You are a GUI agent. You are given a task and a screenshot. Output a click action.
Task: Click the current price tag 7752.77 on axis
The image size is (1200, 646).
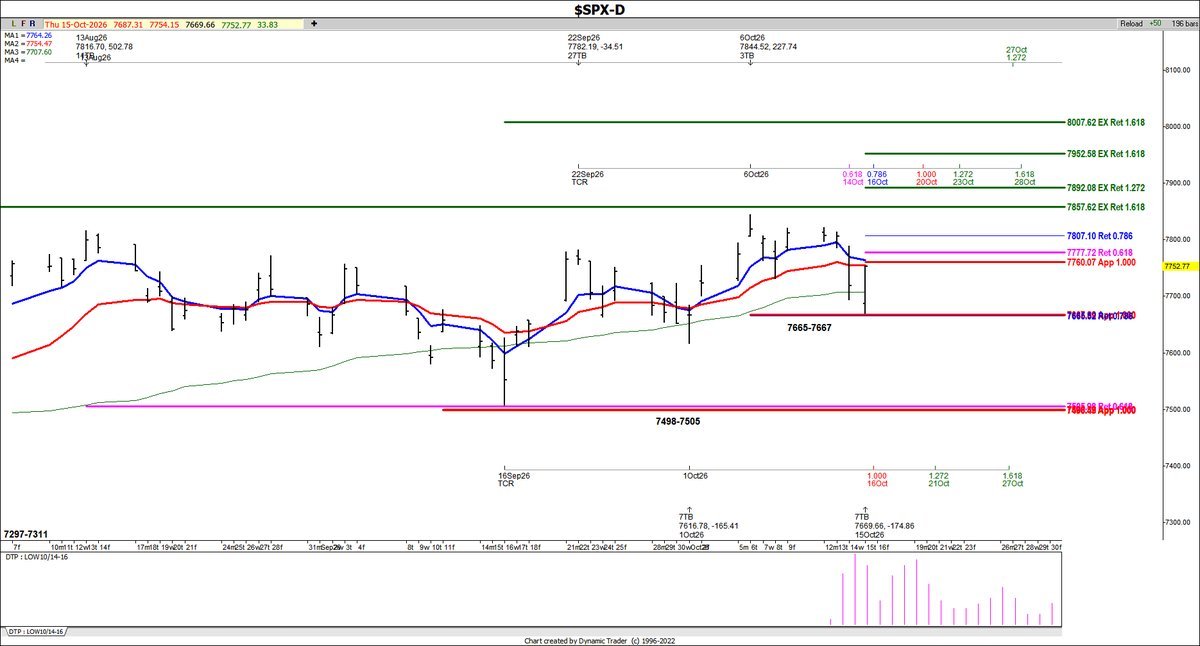click(x=1179, y=266)
